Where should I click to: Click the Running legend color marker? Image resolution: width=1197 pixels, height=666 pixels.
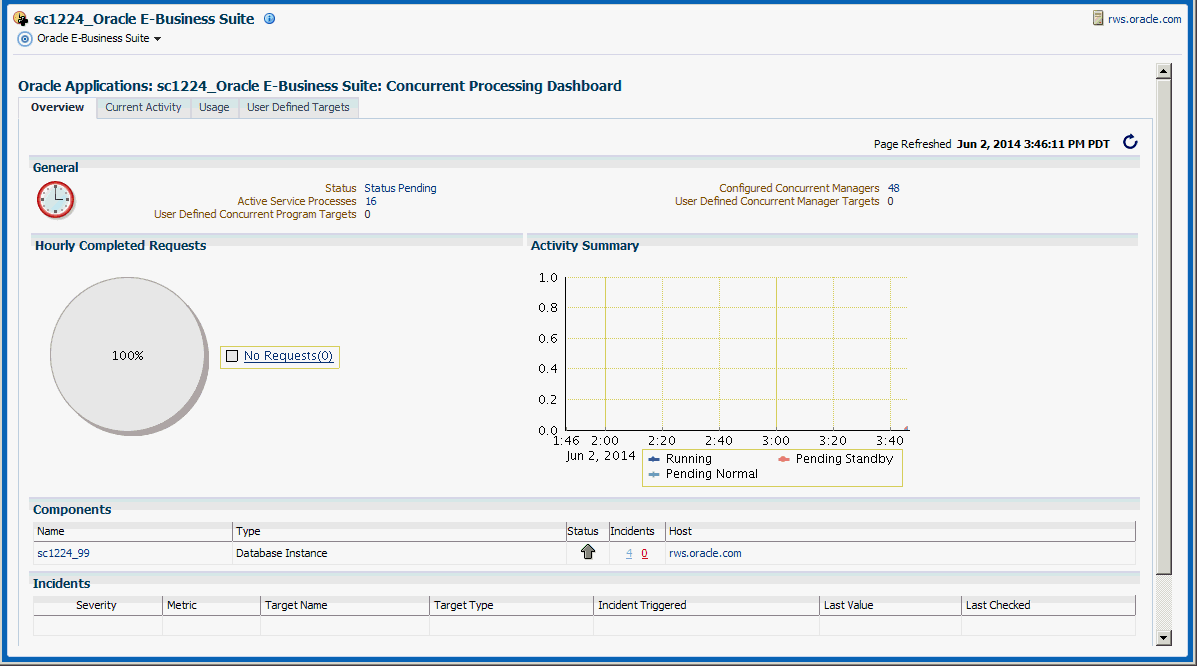tap(654, 459)
